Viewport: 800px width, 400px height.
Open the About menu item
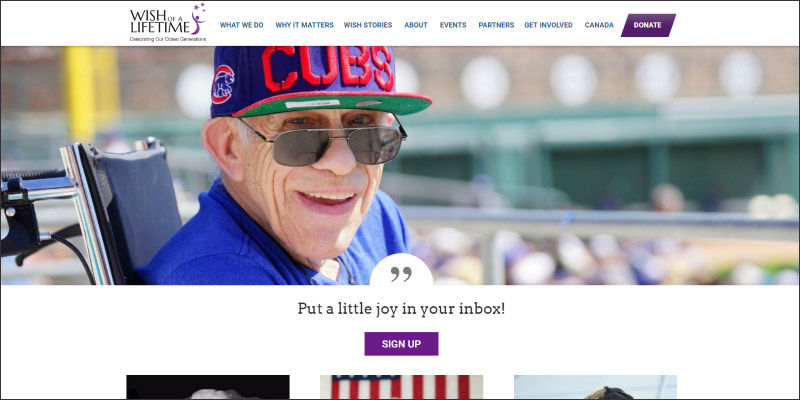tap(416, 25)
